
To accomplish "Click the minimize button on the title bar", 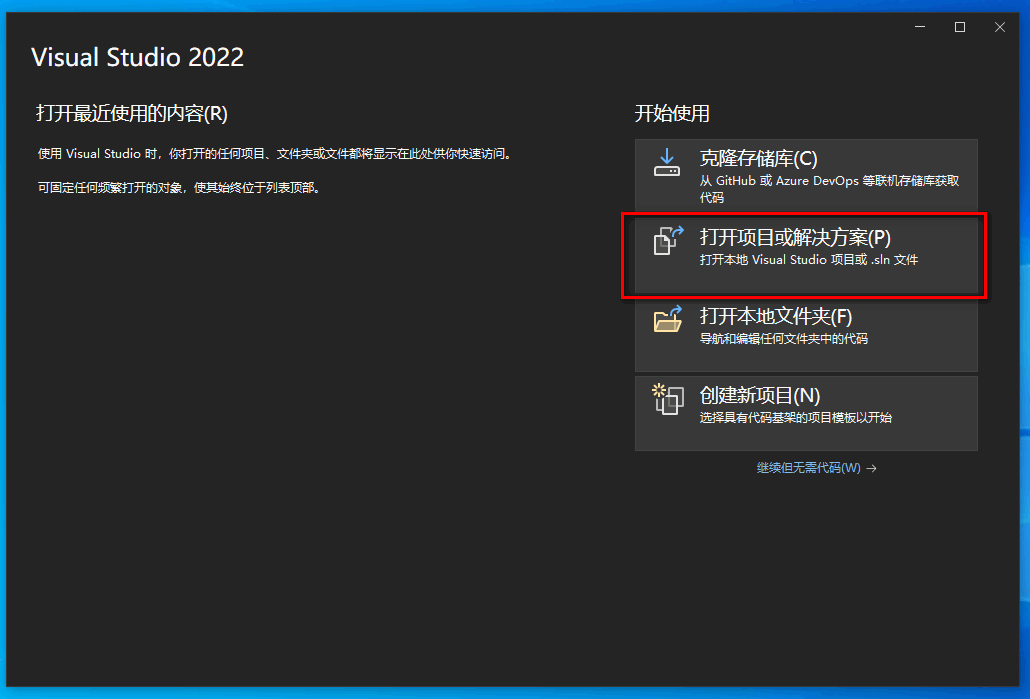I will point(920,27).
